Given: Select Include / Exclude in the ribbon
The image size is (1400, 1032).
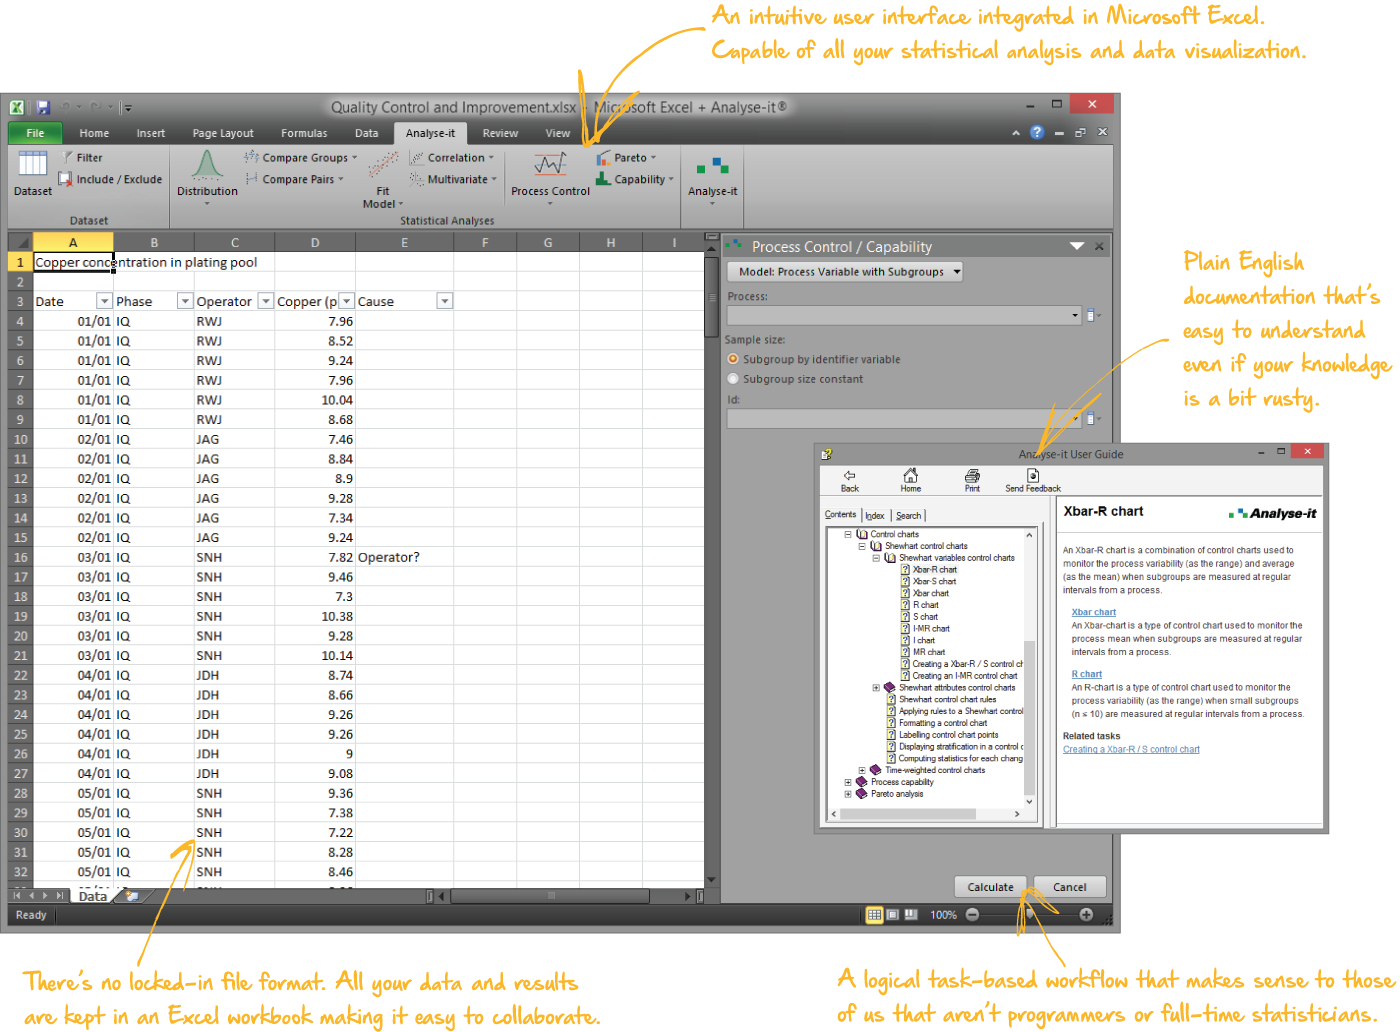Looking at the screenshot, I should pyautogui.click(x=110, y=180).
